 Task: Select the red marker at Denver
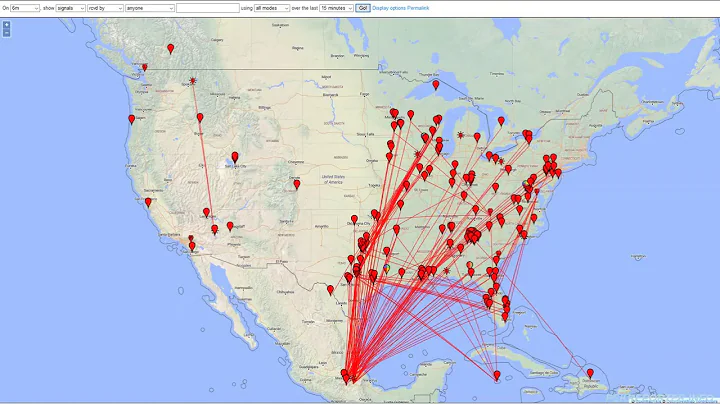pos(297,184)
